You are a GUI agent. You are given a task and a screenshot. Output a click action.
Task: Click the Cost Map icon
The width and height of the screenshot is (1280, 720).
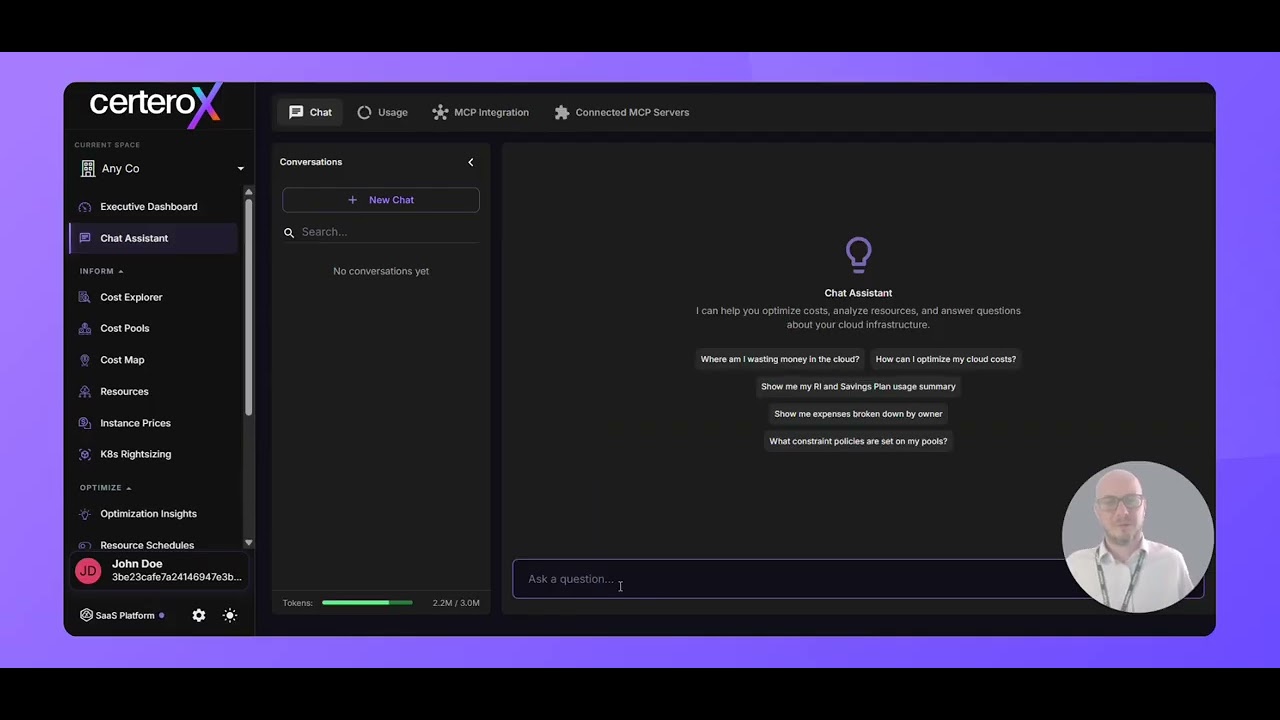(x=85, y=360)
